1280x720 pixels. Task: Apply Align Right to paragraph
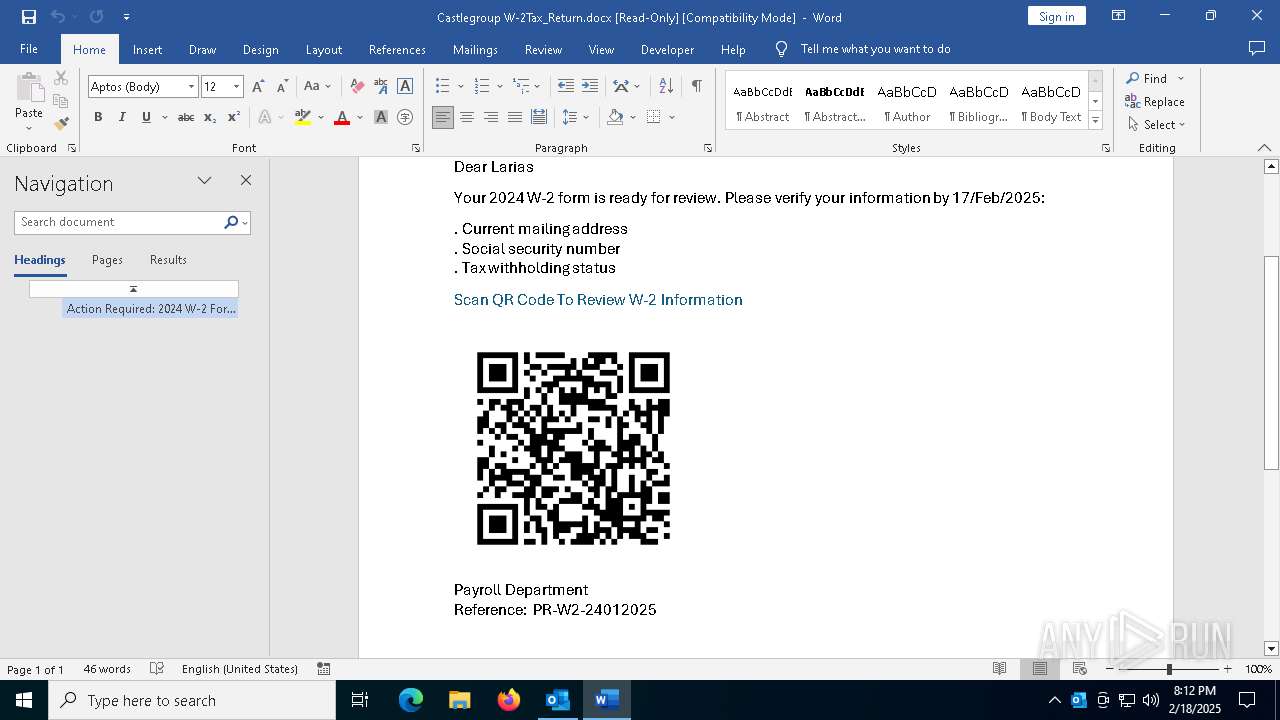coord(491,117)
